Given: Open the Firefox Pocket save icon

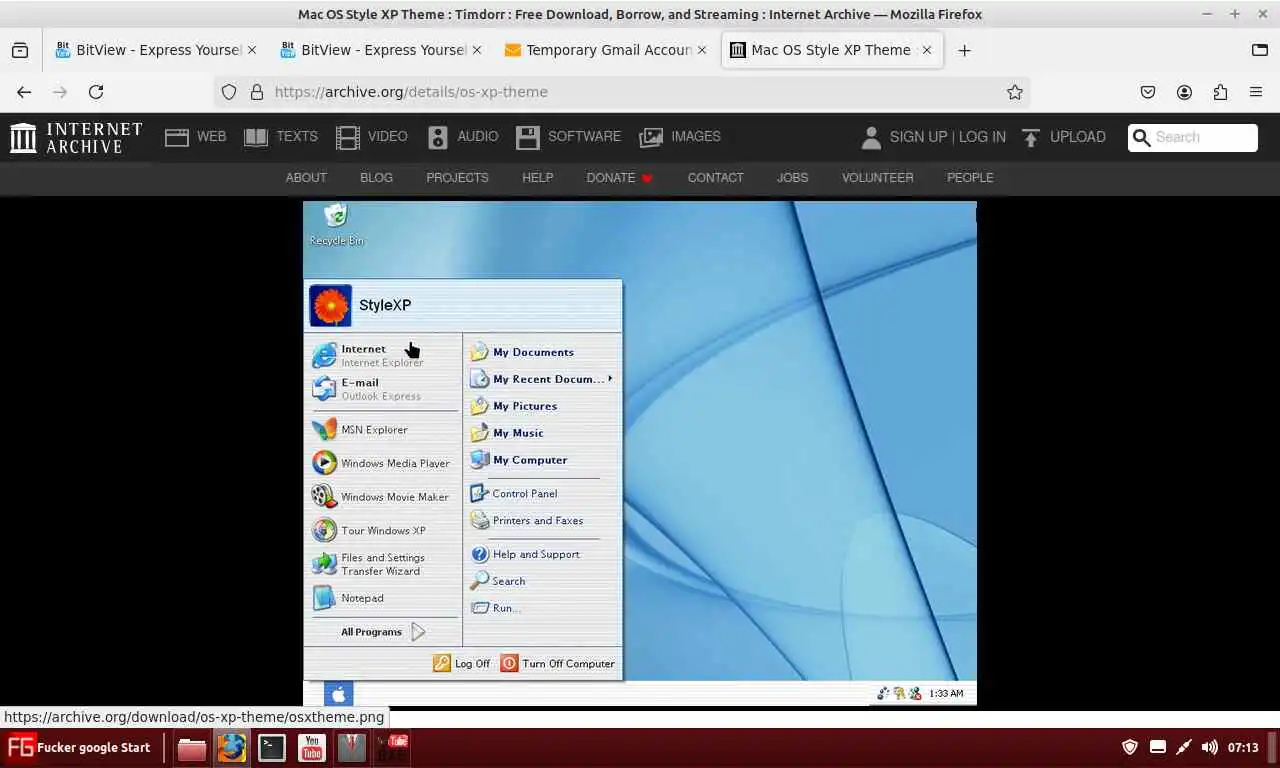Looking at the screenshot, I should click(x=1148, y=92).
